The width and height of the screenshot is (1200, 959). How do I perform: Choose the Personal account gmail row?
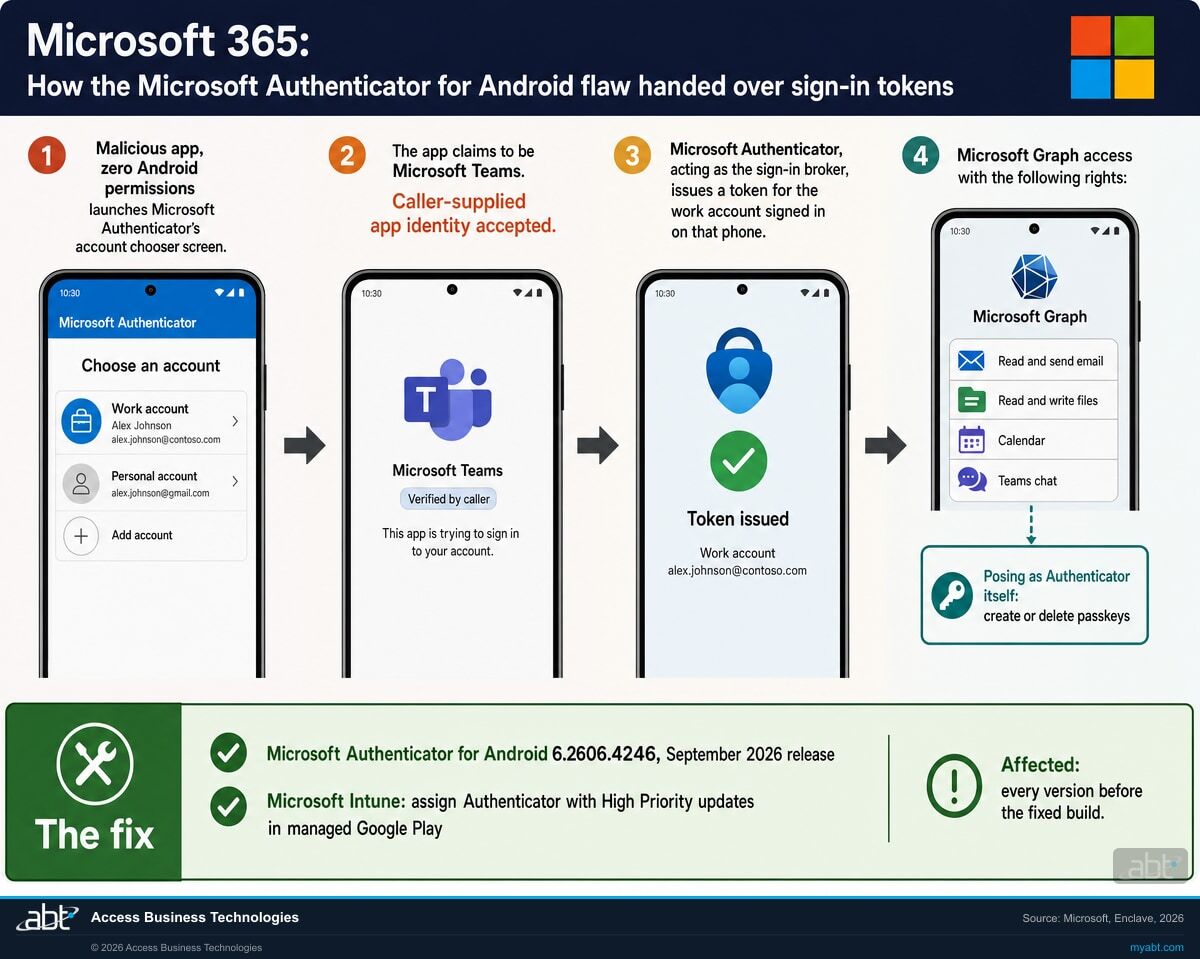[151, 482]
